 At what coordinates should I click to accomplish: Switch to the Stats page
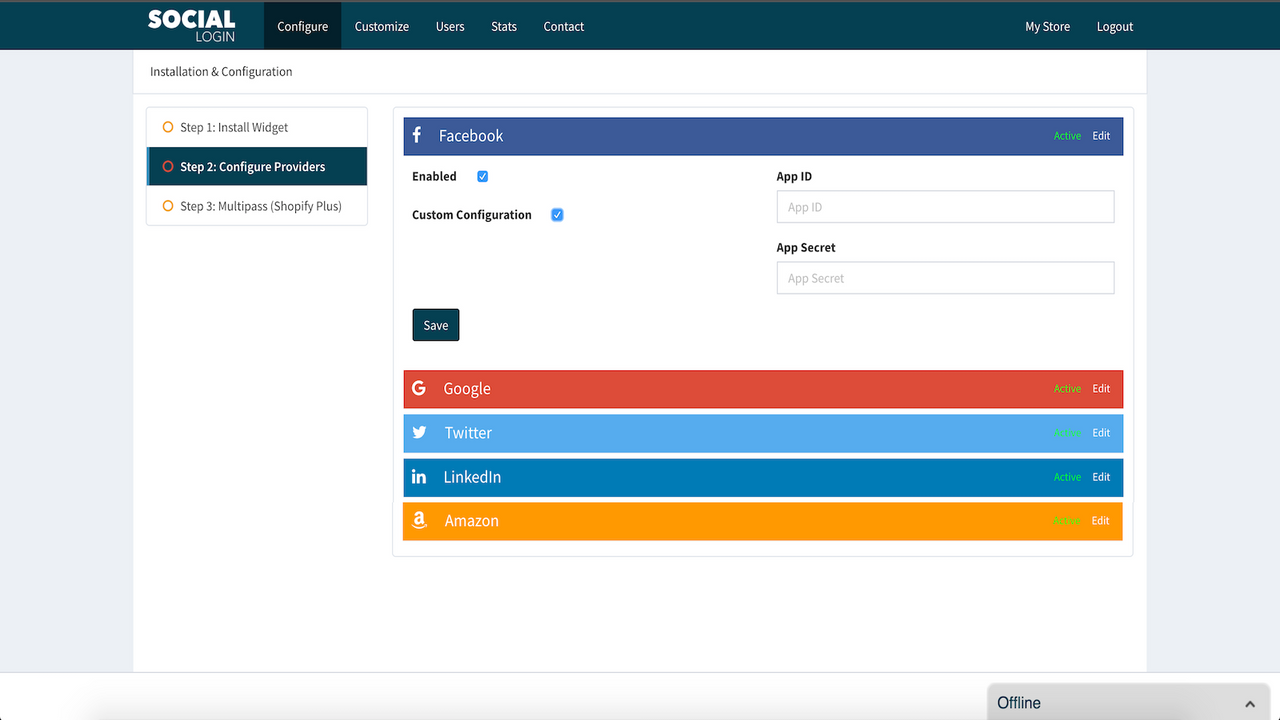[x=503, y=26]
